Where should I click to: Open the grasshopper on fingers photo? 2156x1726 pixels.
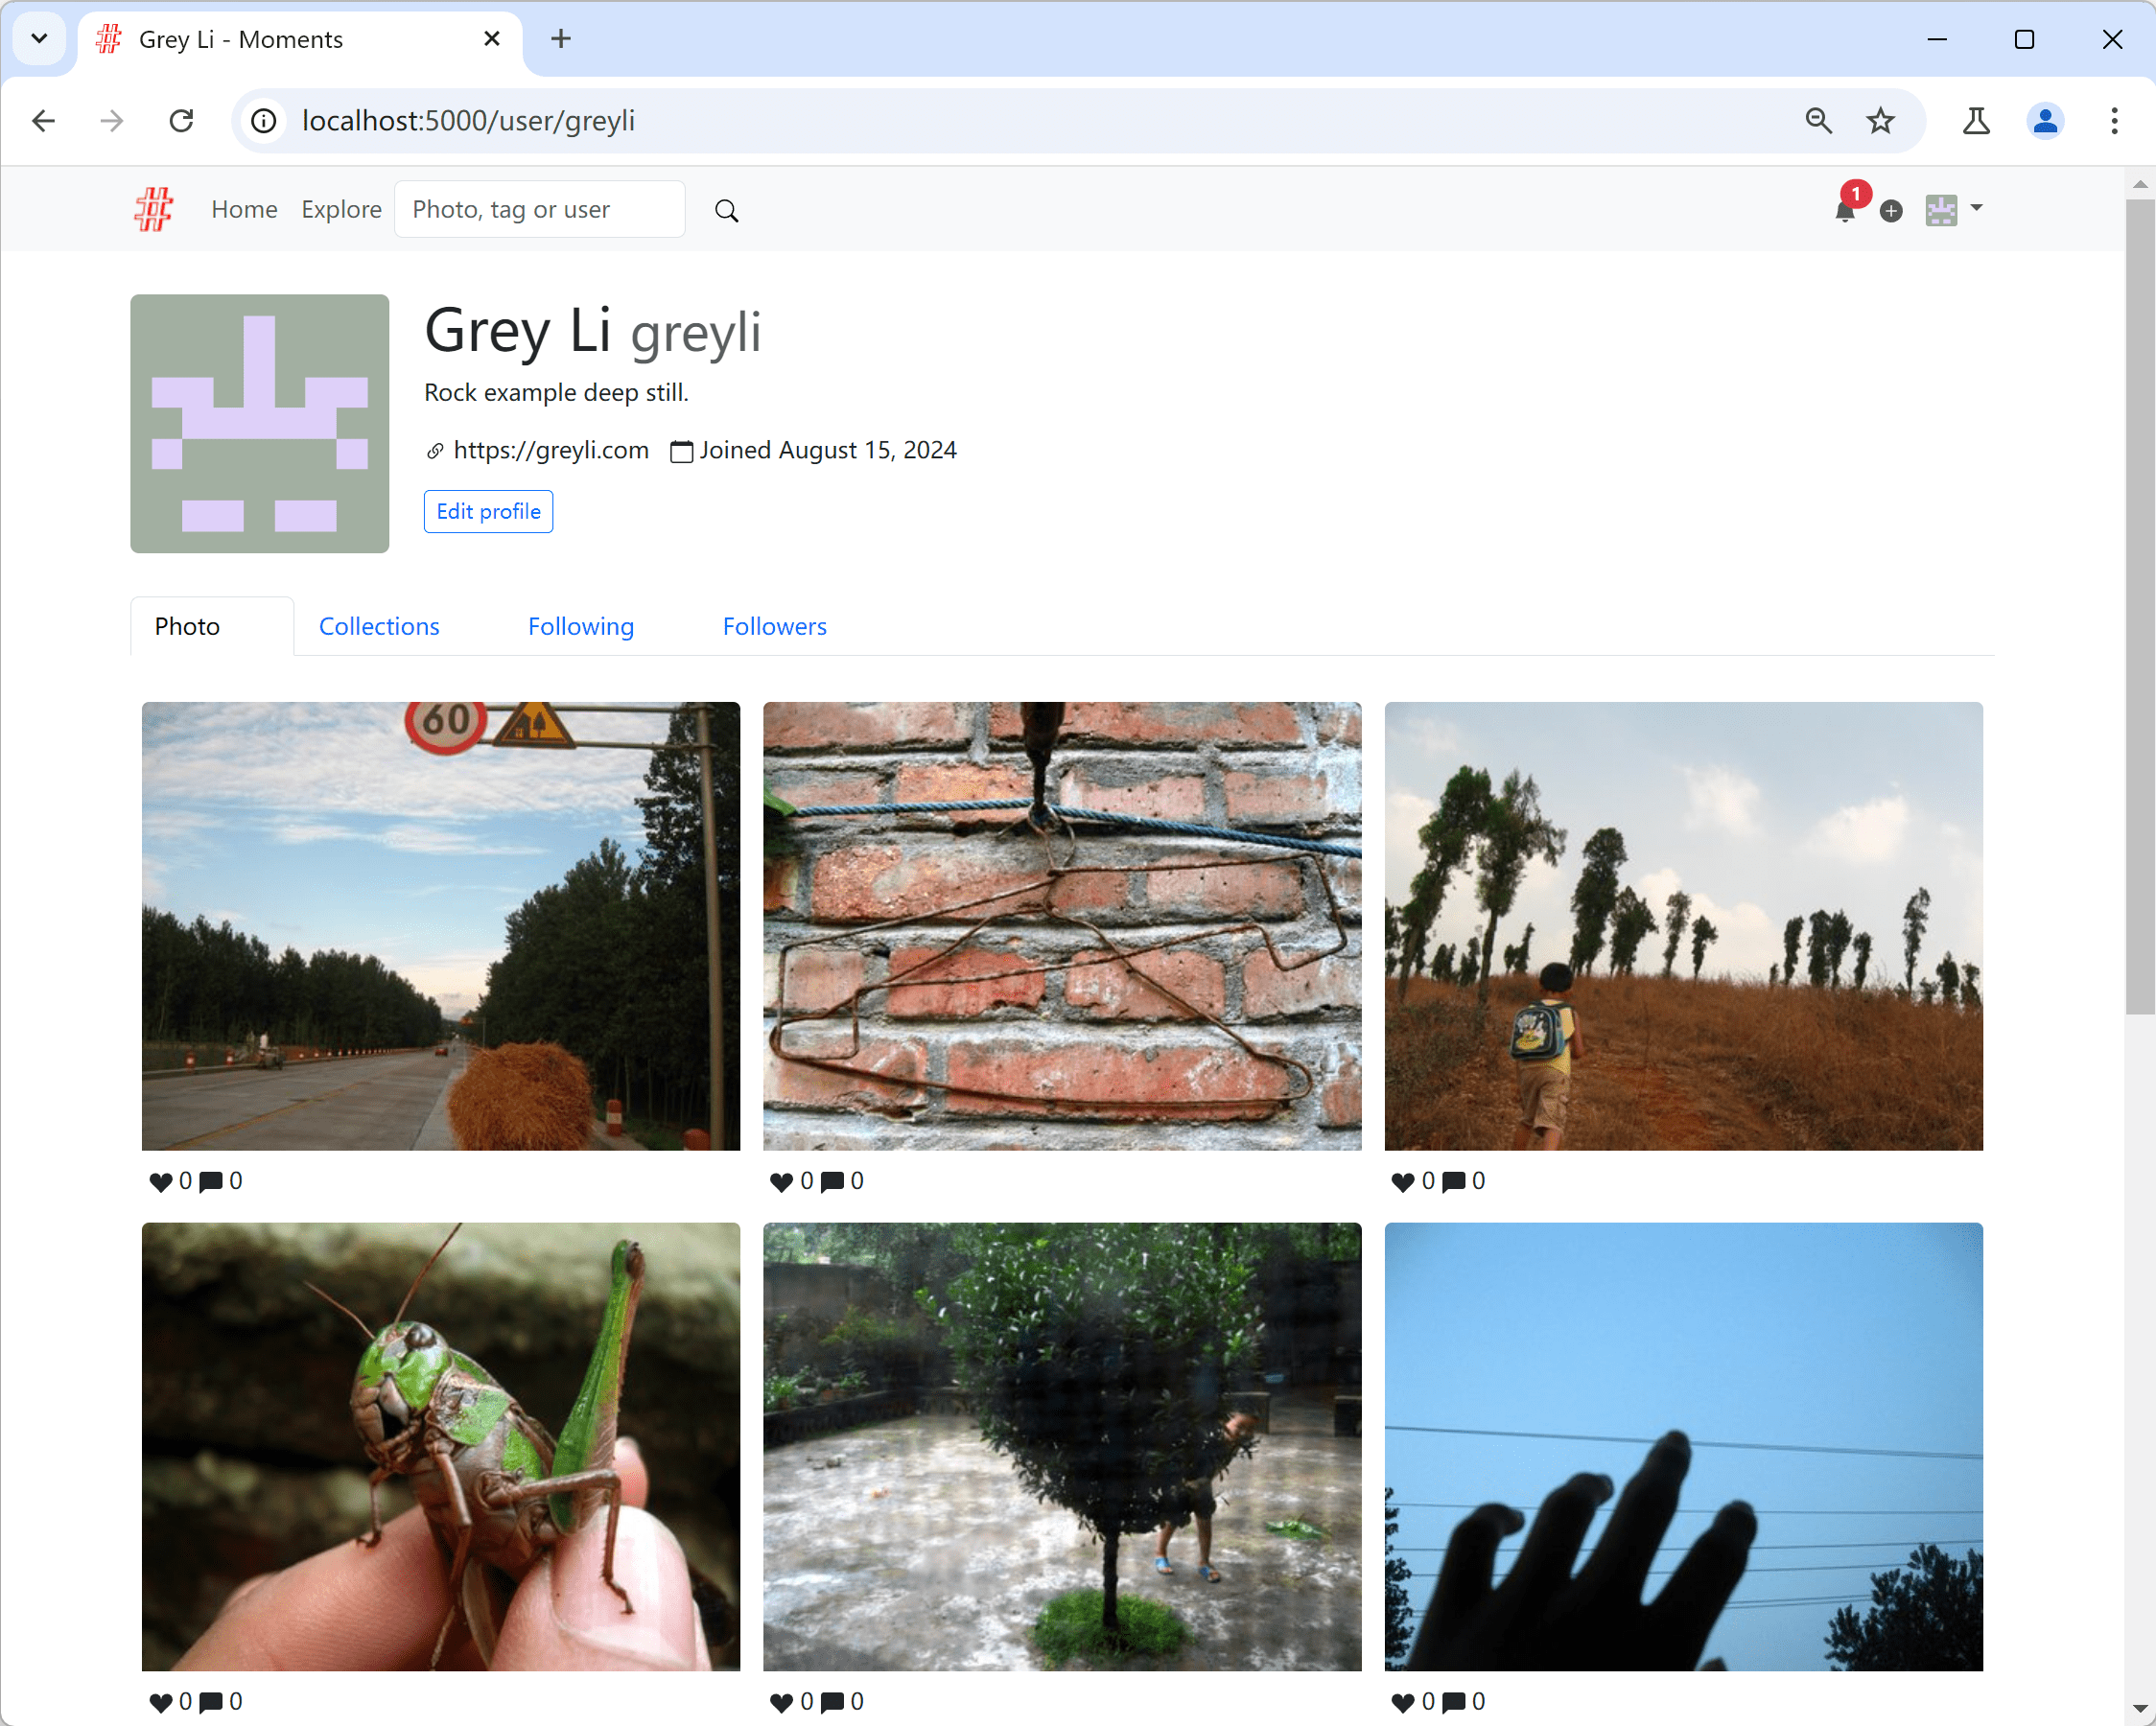441,1446
